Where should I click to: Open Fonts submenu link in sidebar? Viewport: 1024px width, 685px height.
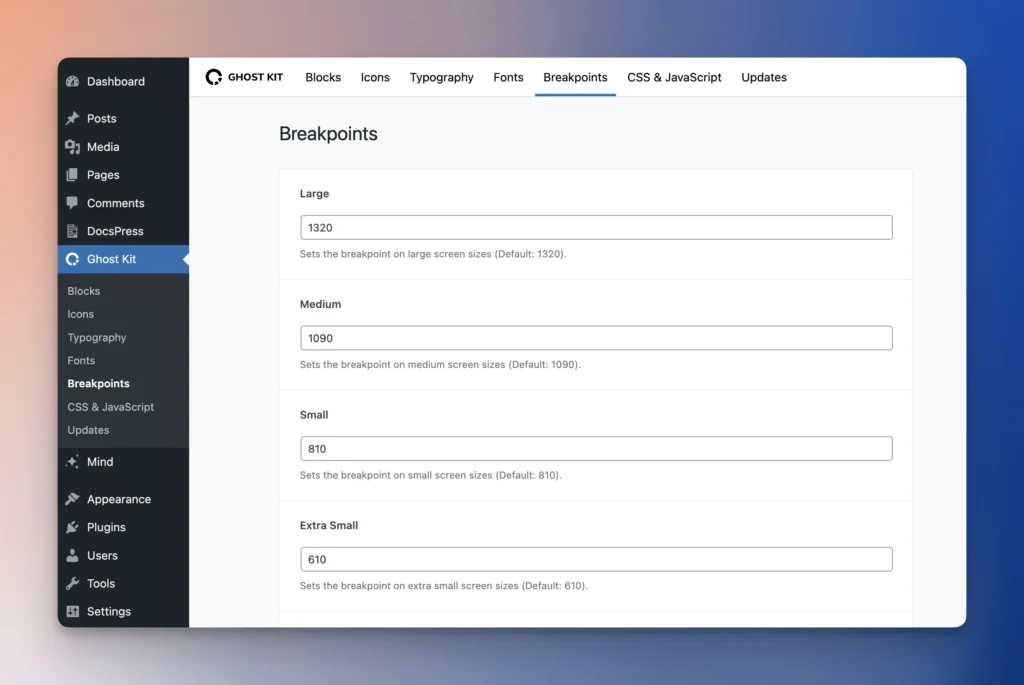pos(81,360)
